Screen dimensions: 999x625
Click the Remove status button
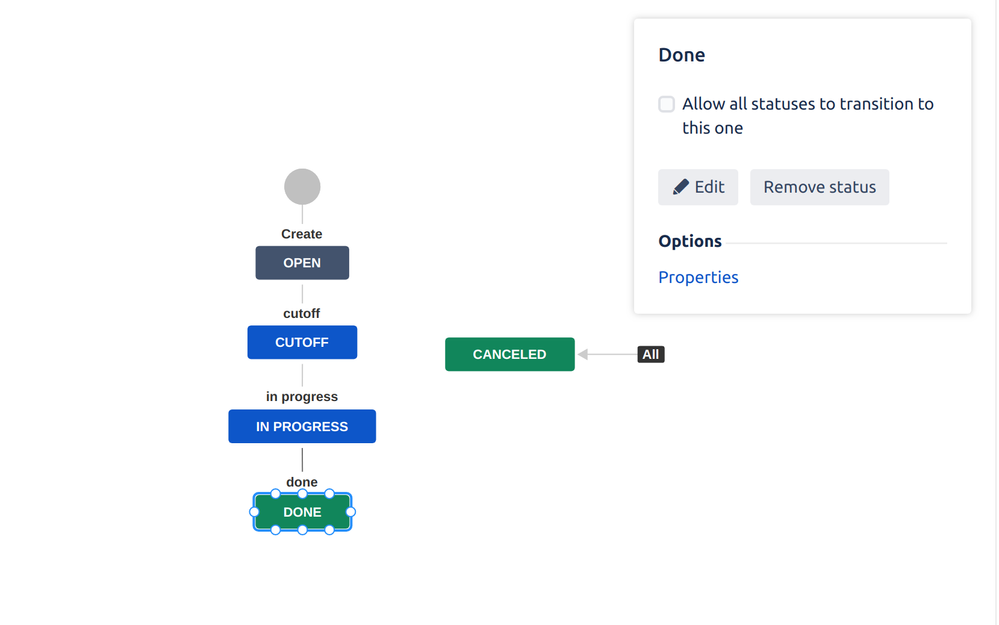819,187
